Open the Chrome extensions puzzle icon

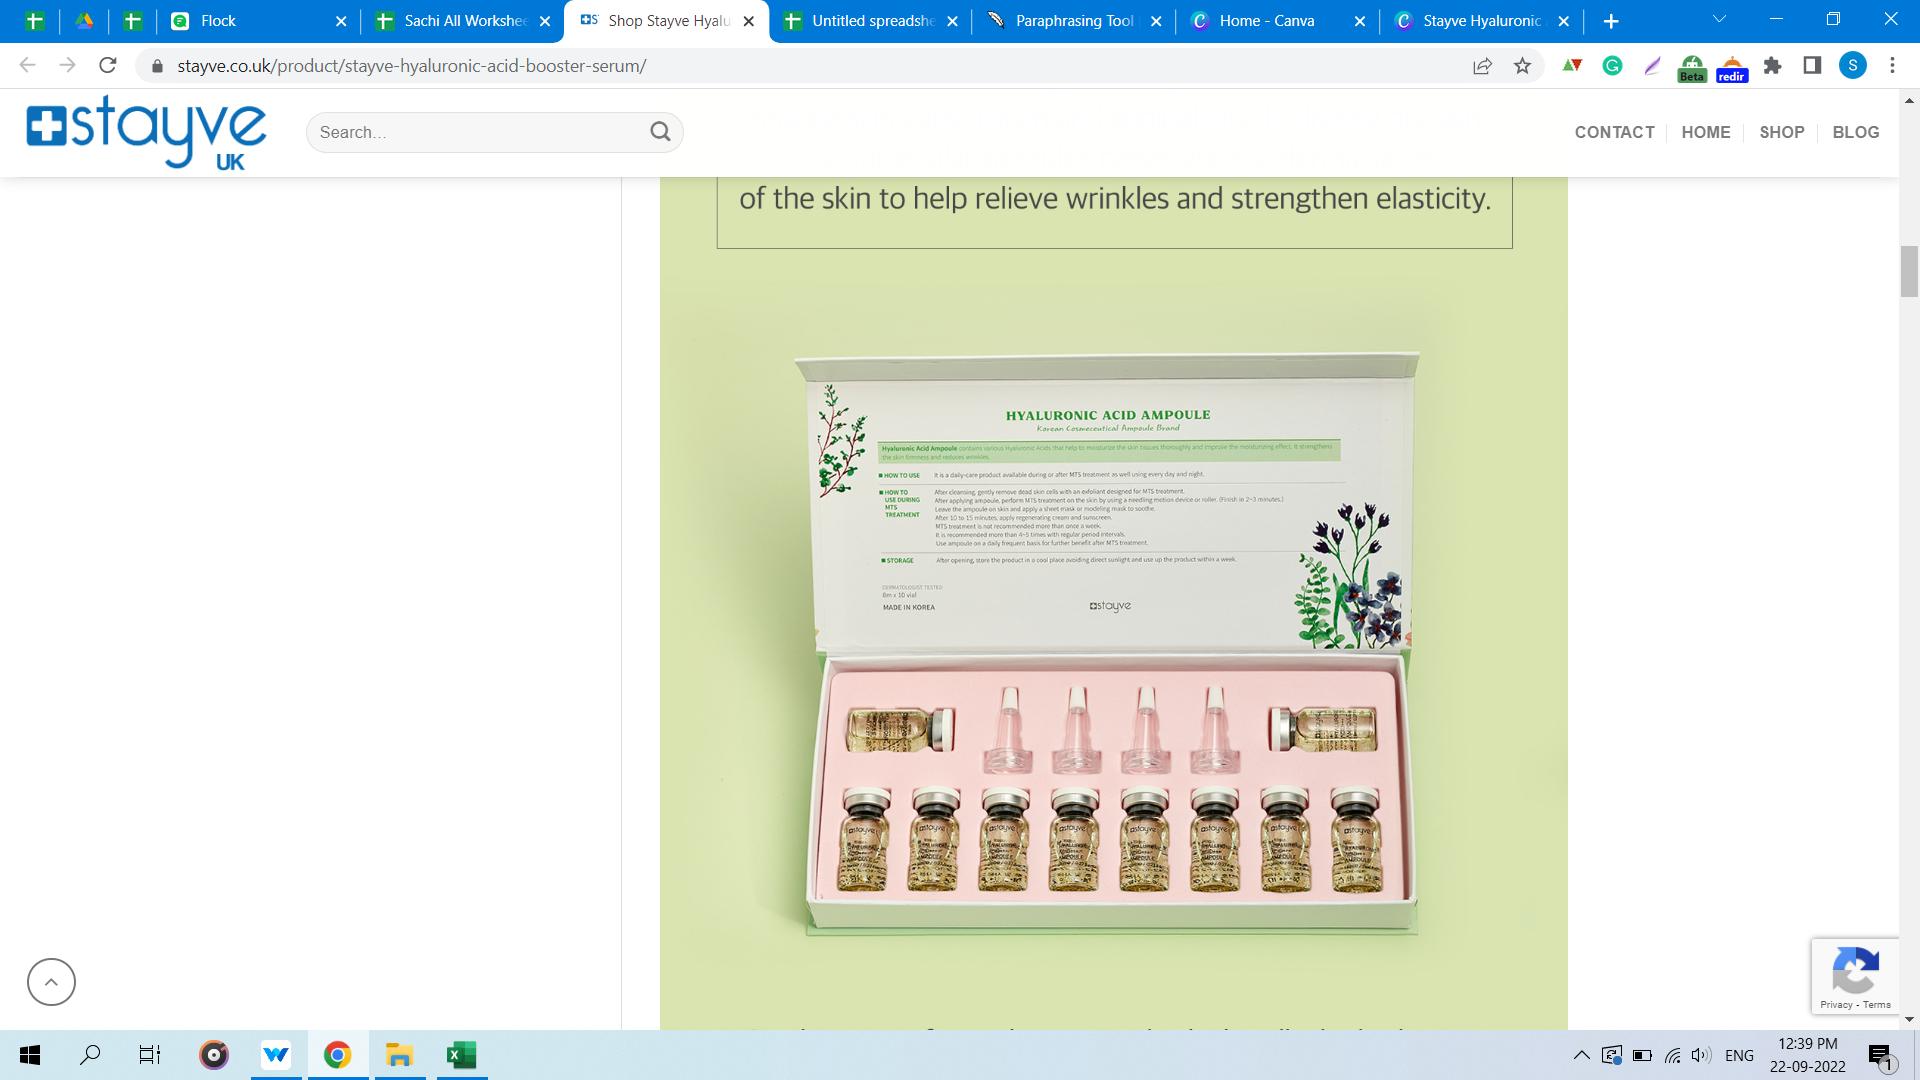[1772, 66]
